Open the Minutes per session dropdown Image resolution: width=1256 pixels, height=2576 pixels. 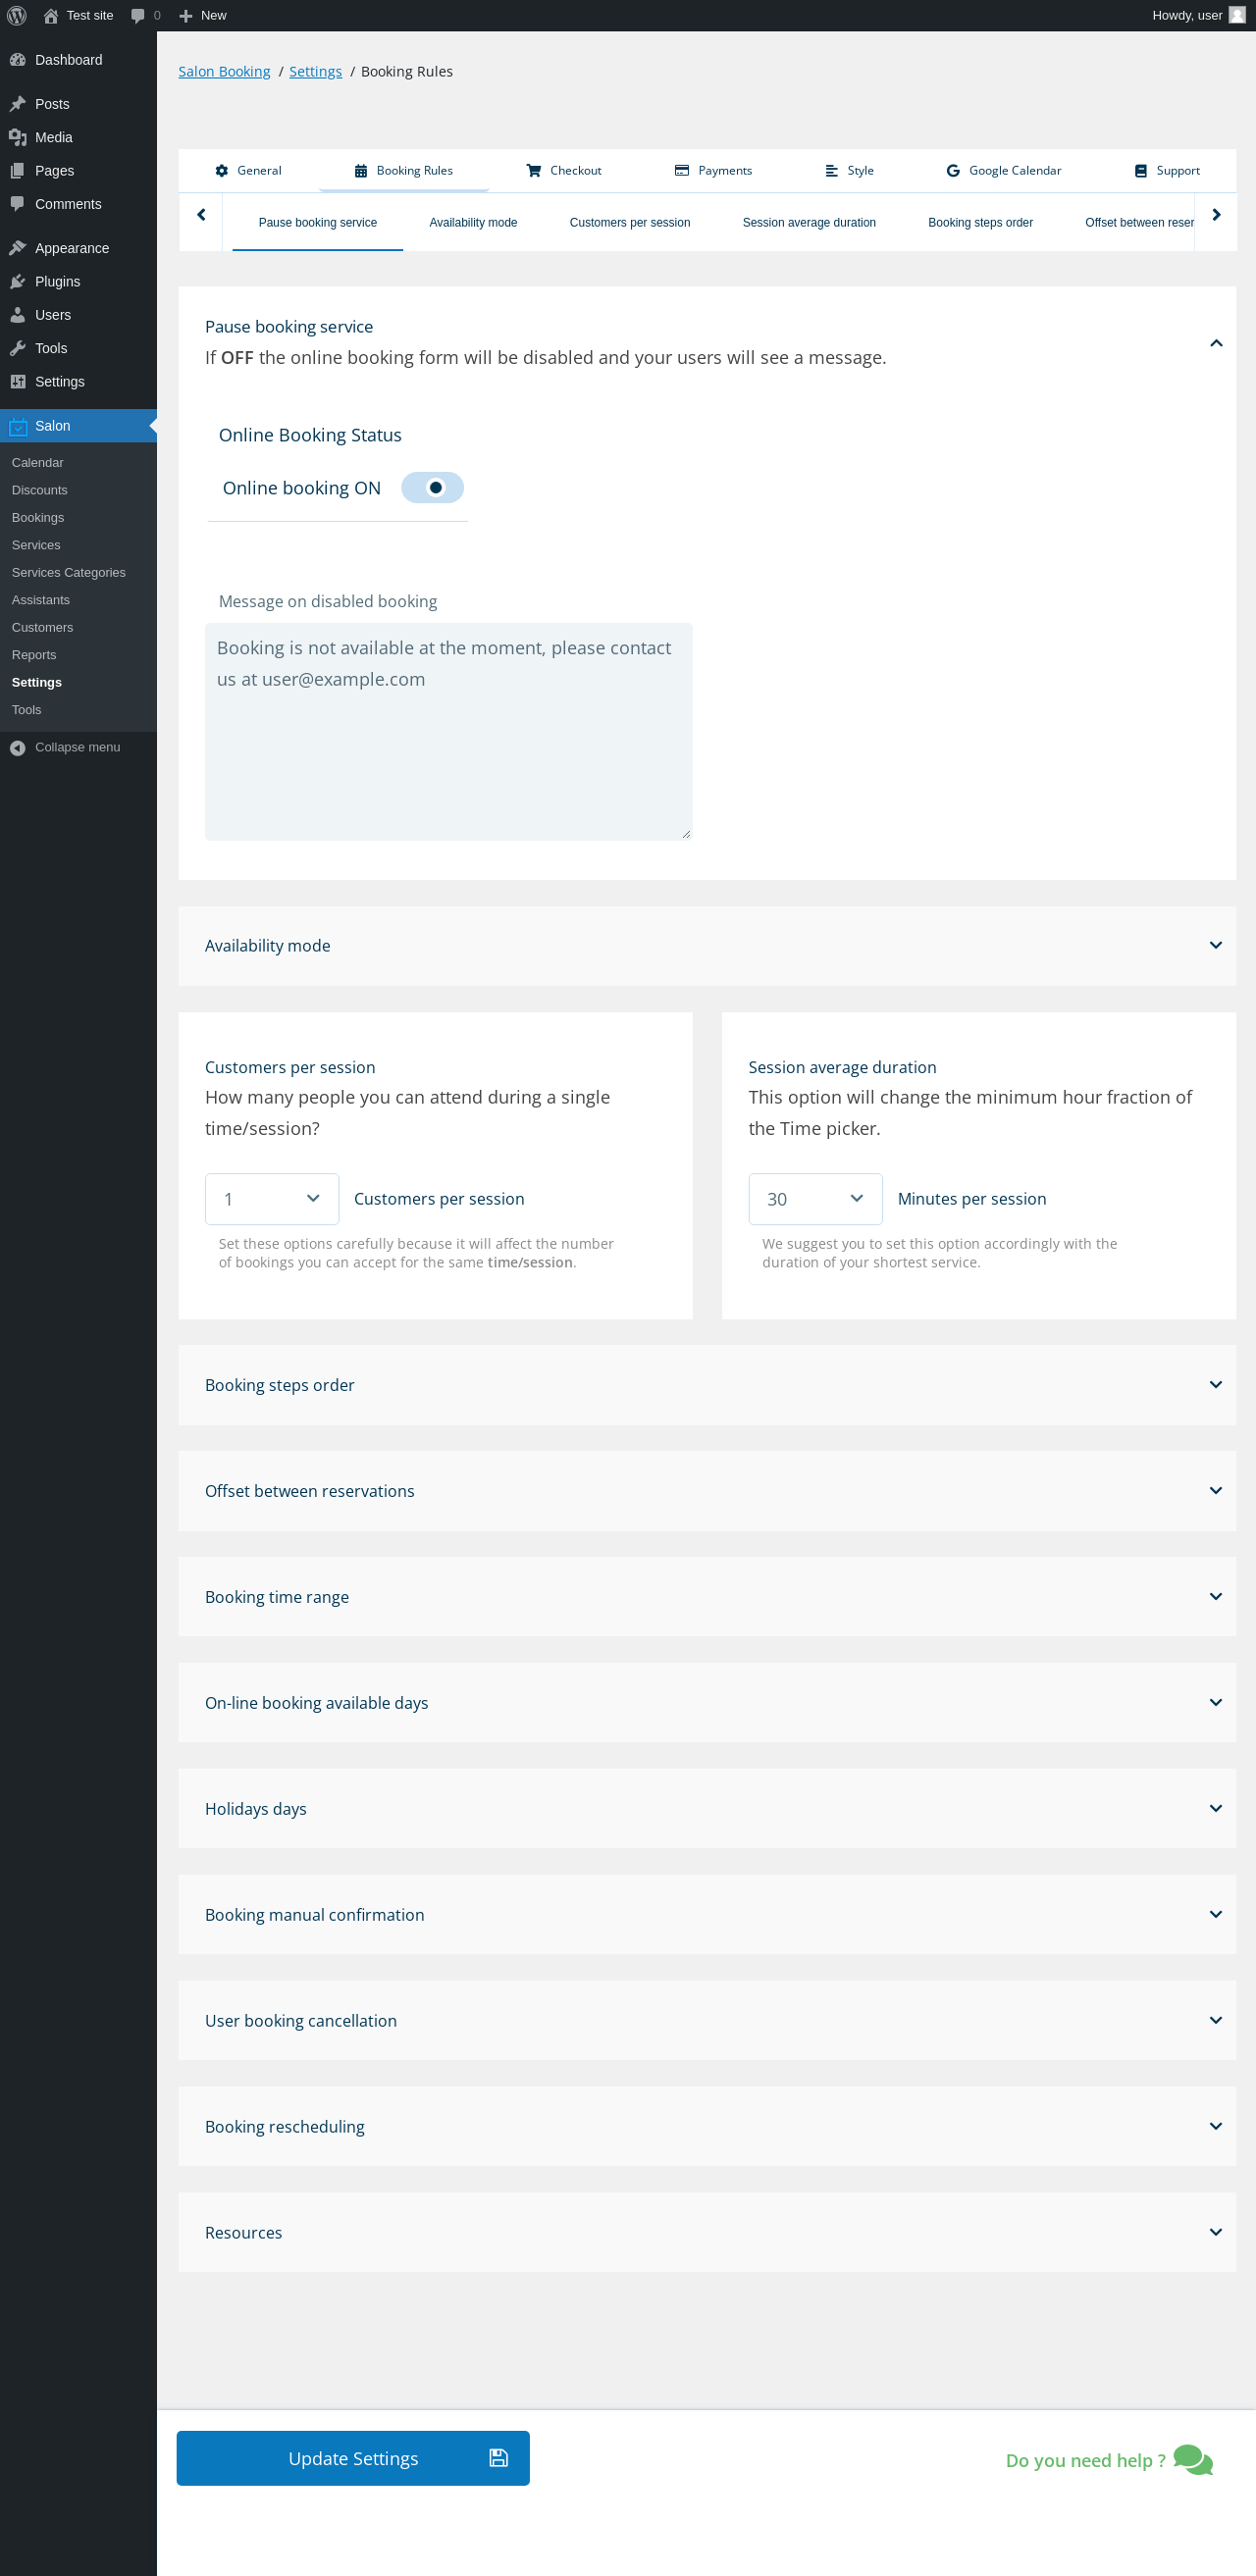(815, 1198)
